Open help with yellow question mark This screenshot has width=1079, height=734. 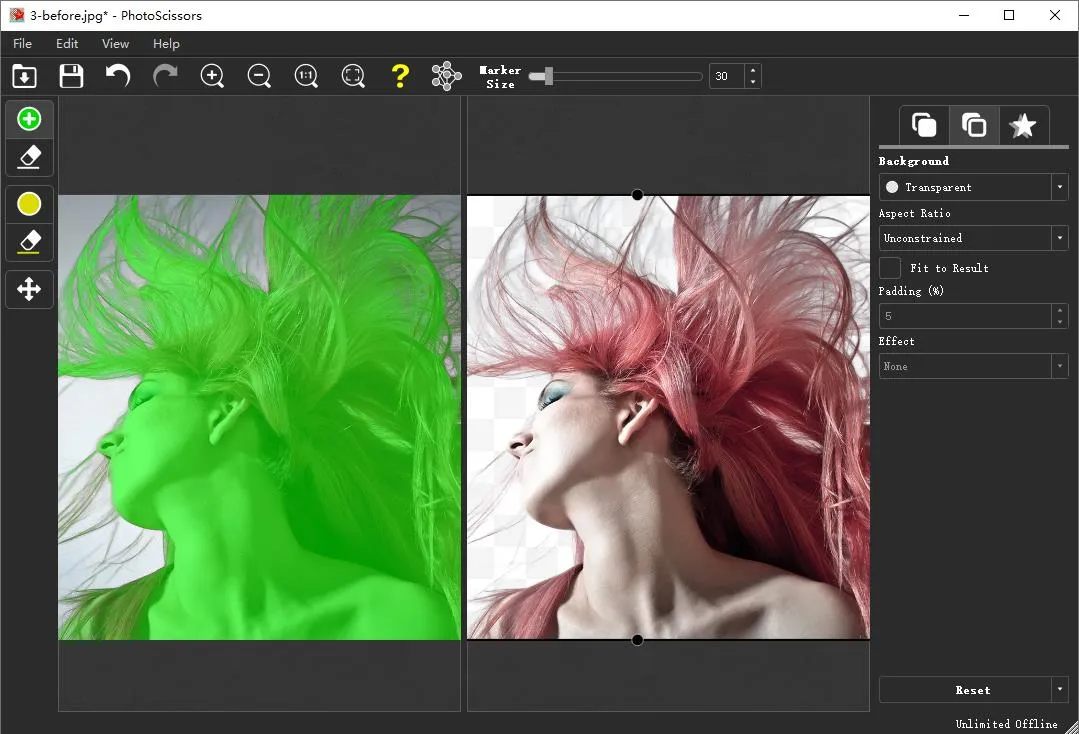[x=400, y=76]
